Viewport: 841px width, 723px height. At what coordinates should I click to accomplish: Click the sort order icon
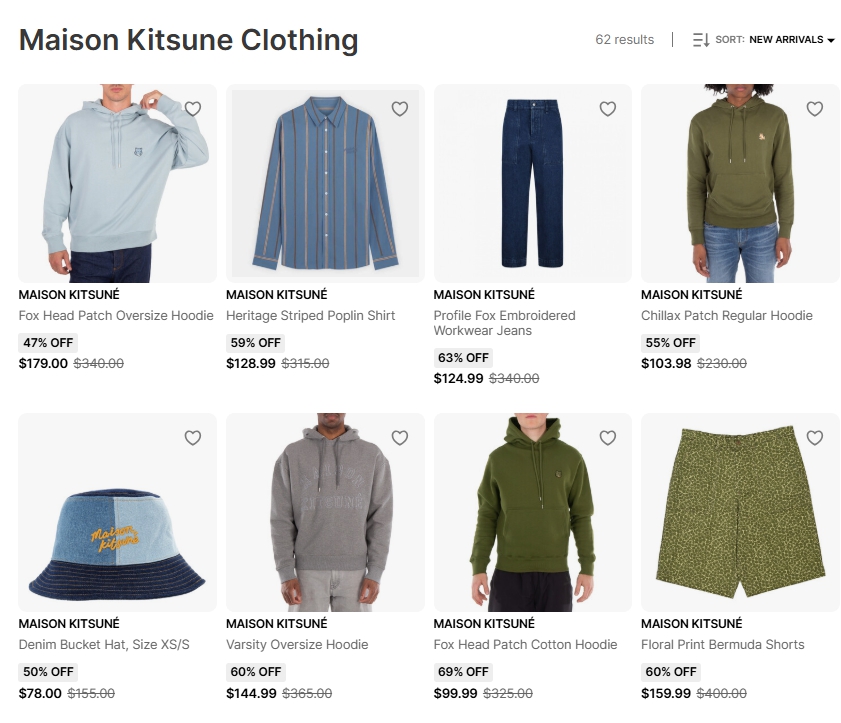[x=701, y=40]
